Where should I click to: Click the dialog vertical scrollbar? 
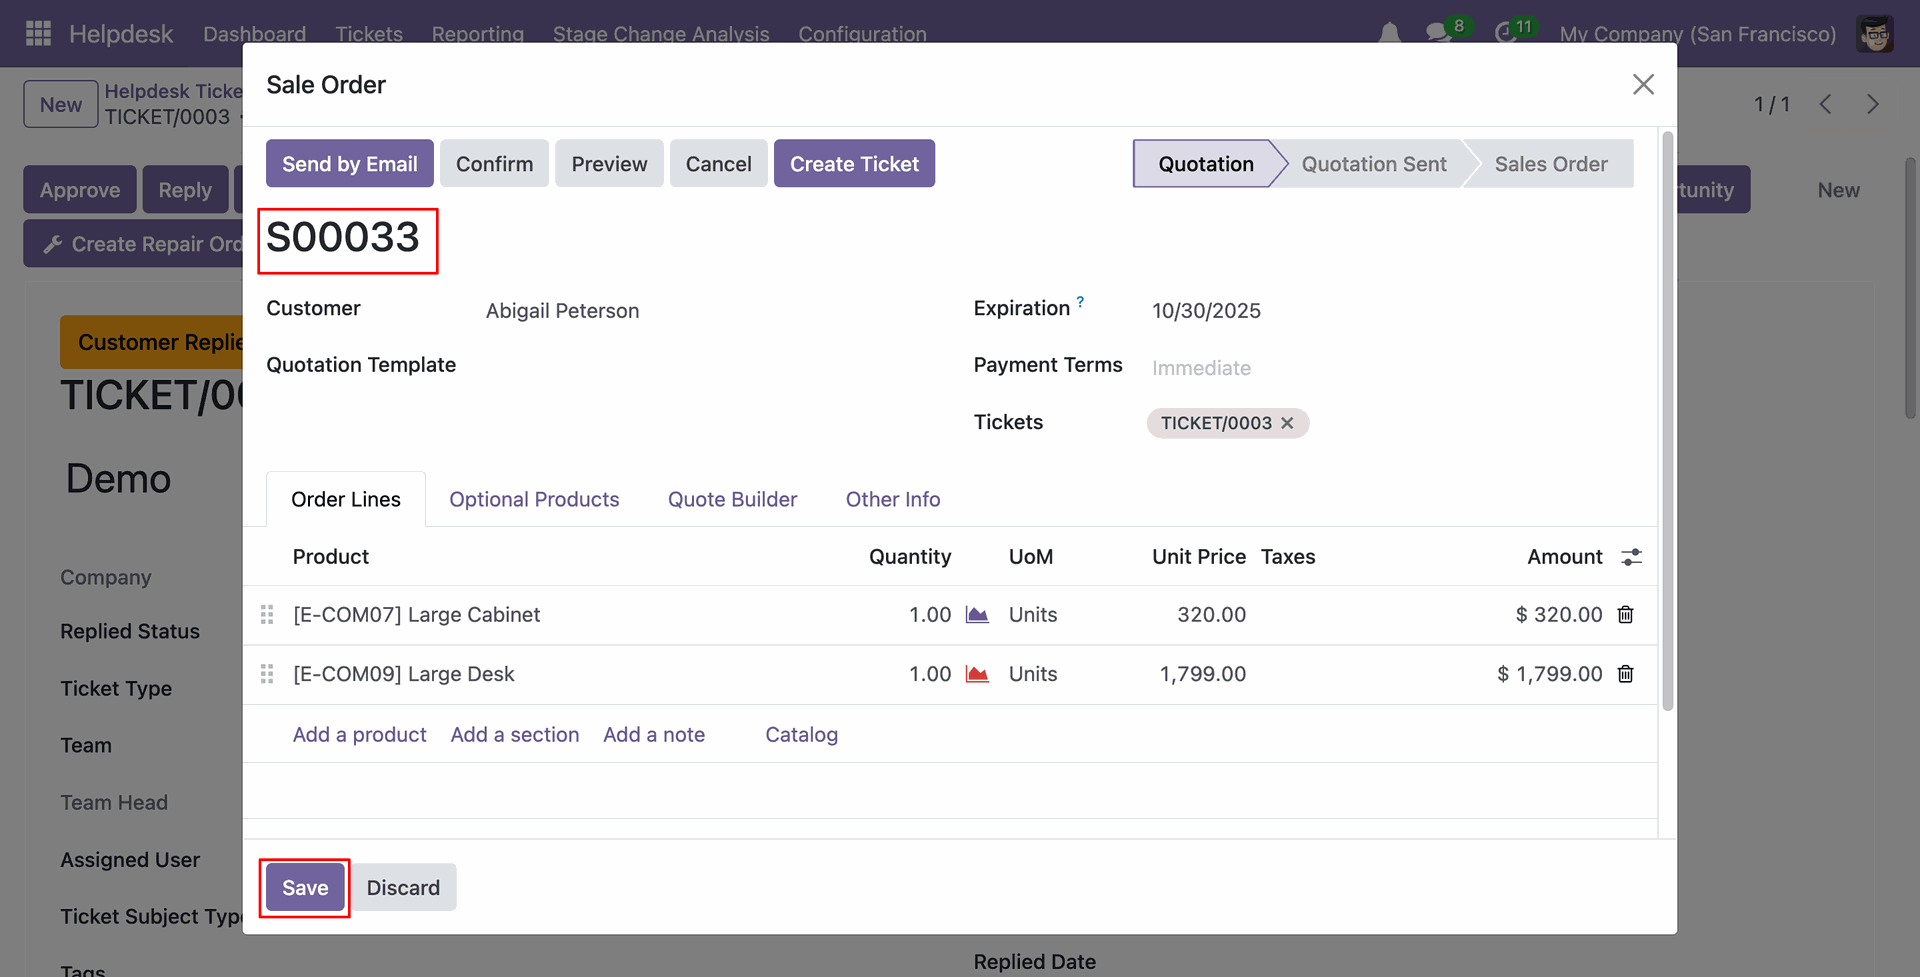coord(1667,420)
